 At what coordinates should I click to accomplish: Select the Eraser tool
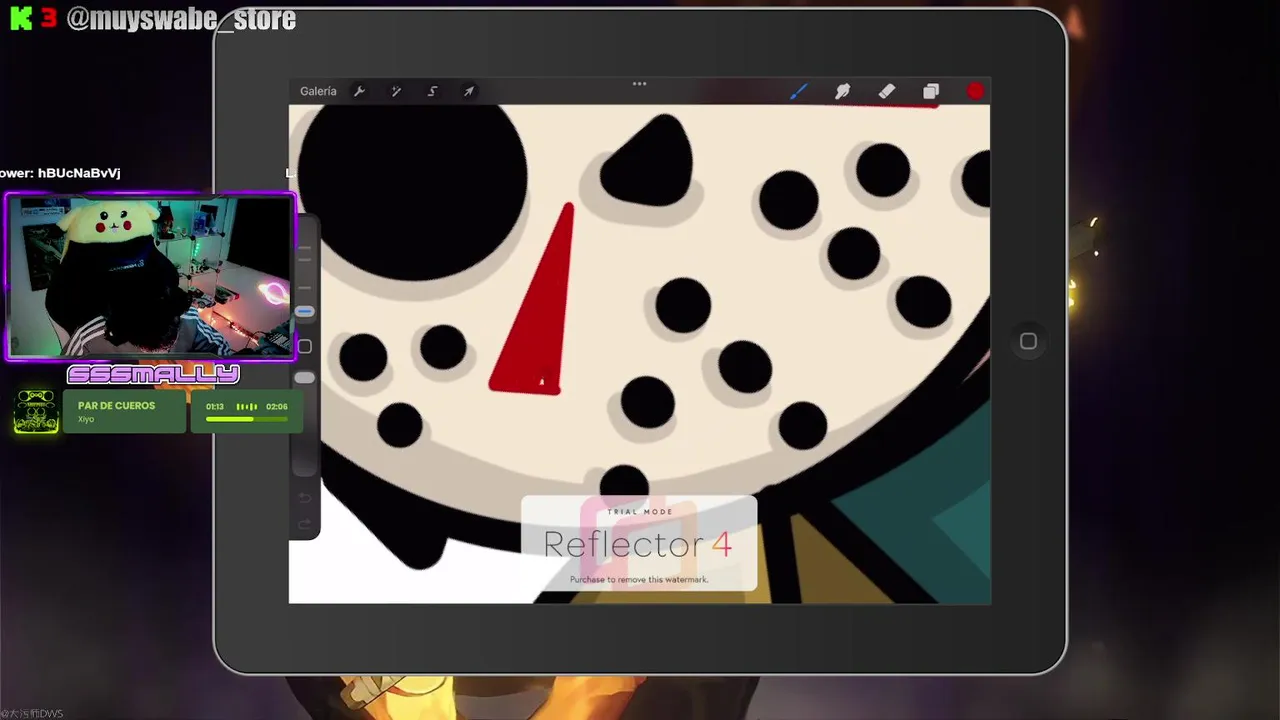(887, 91)
